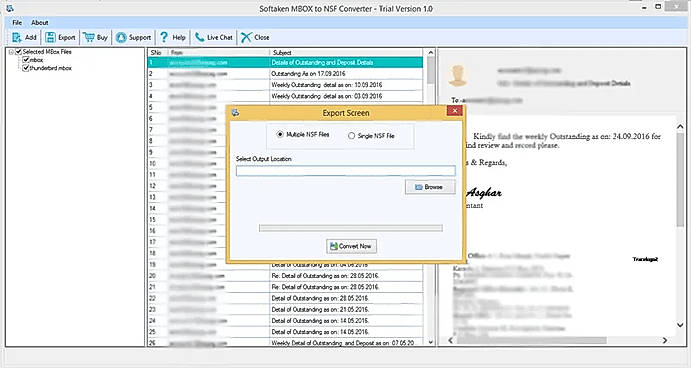Click the email list scroll down arrow
Image resolution: width=691 pixels, height=368 pixels.
(431, 342)
